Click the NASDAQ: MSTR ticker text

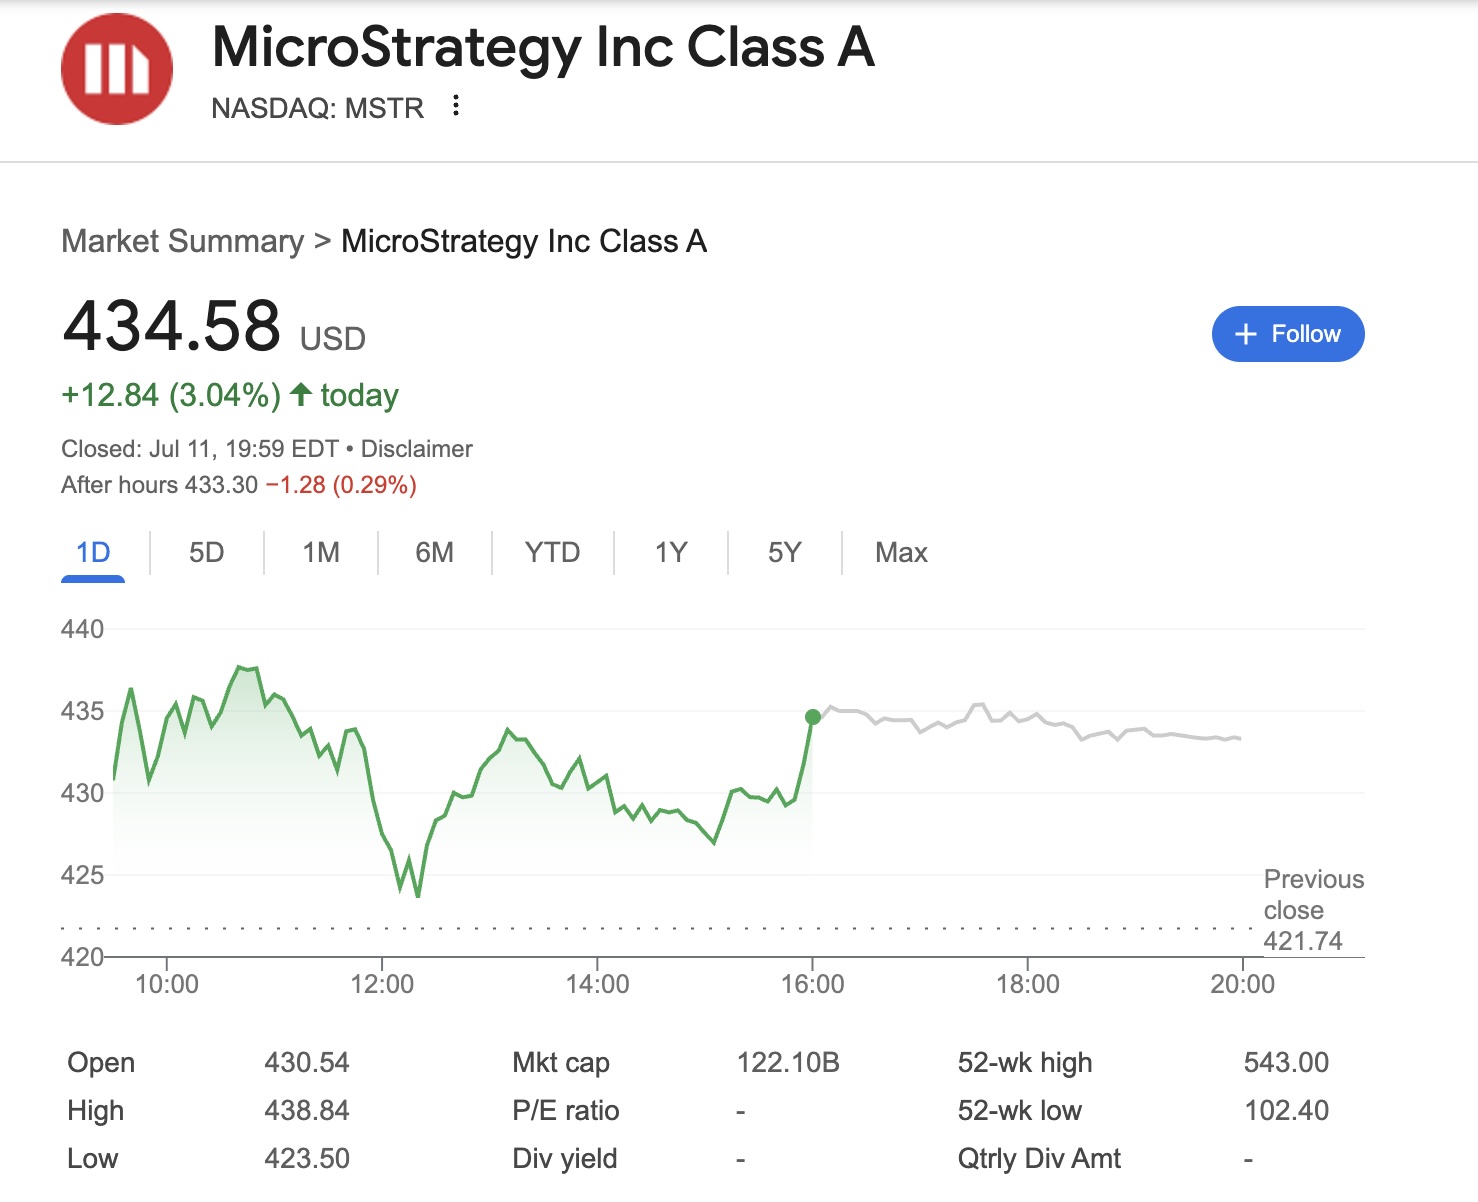click(318, 108)
